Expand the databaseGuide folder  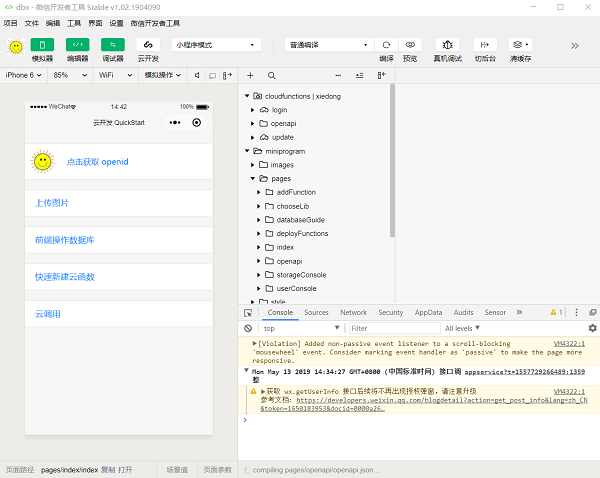[259, 220]
